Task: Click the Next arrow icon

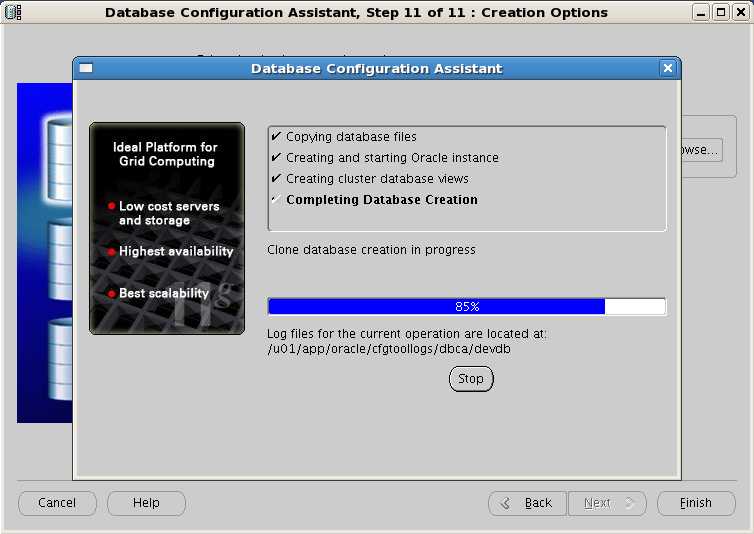Action: (x=629, y=503)
